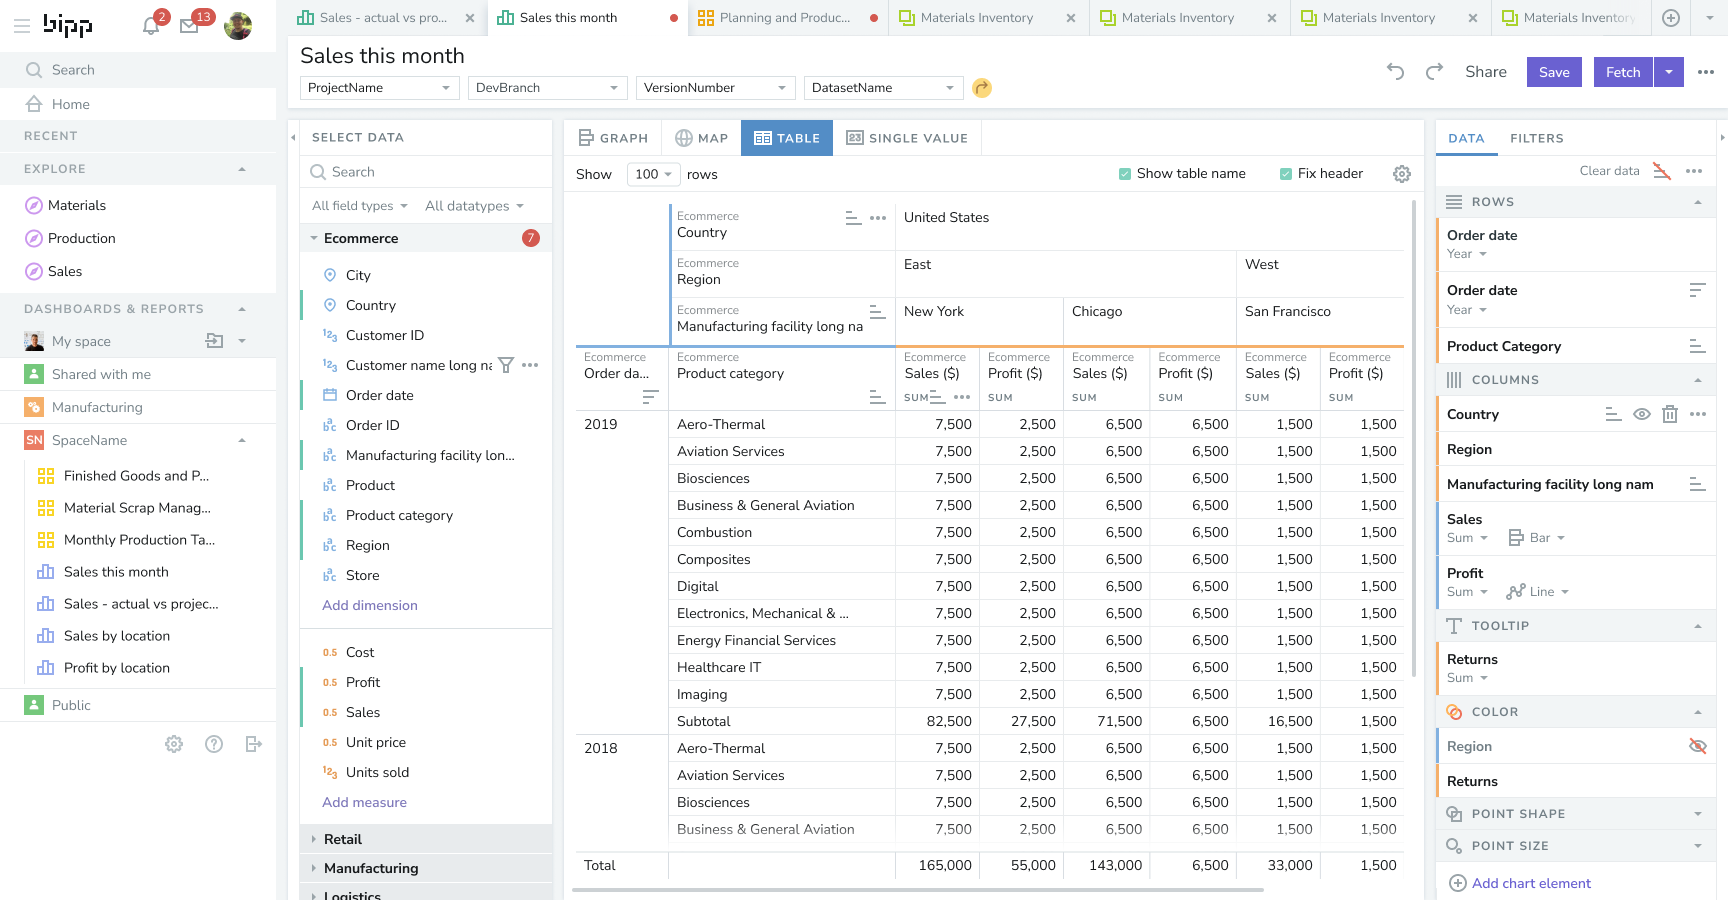The width and height of the screenshot is (1728, 900).
Task: Open the ProjectName dropdown
Action: pos(379,88)
